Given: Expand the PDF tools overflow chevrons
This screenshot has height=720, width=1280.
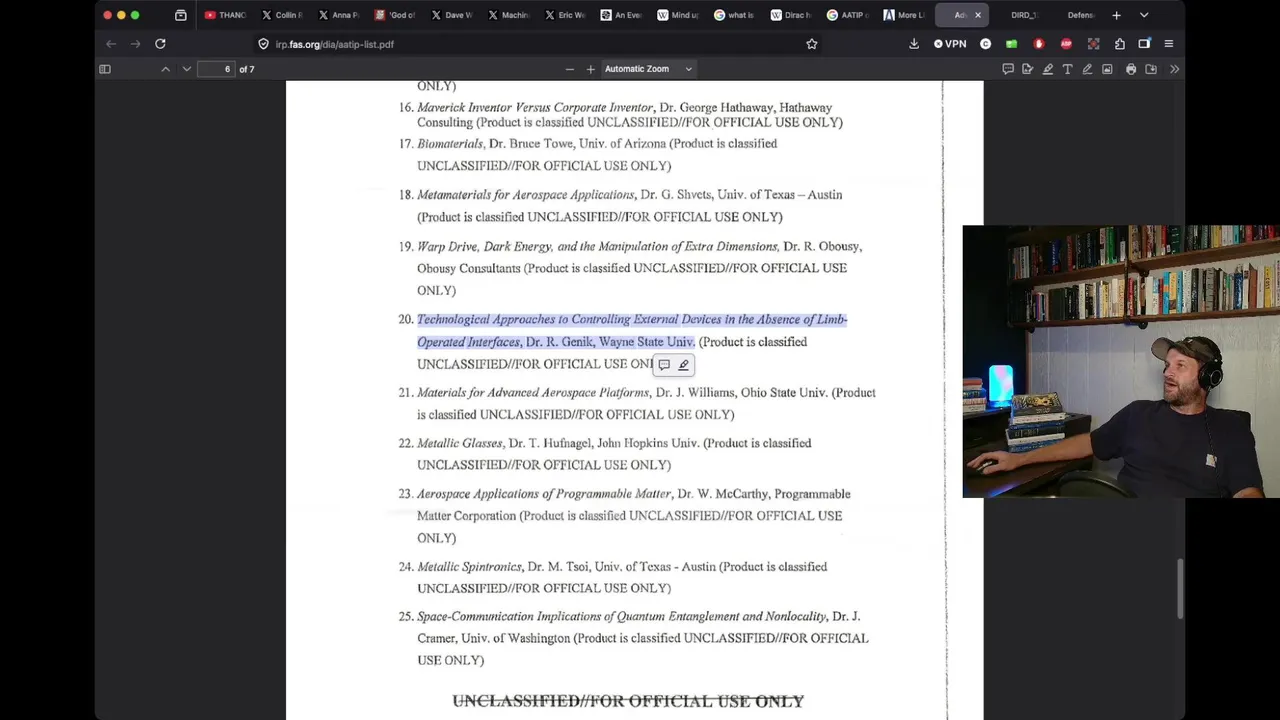Looking at the screenshot, I should click(x=1174, y=69).
